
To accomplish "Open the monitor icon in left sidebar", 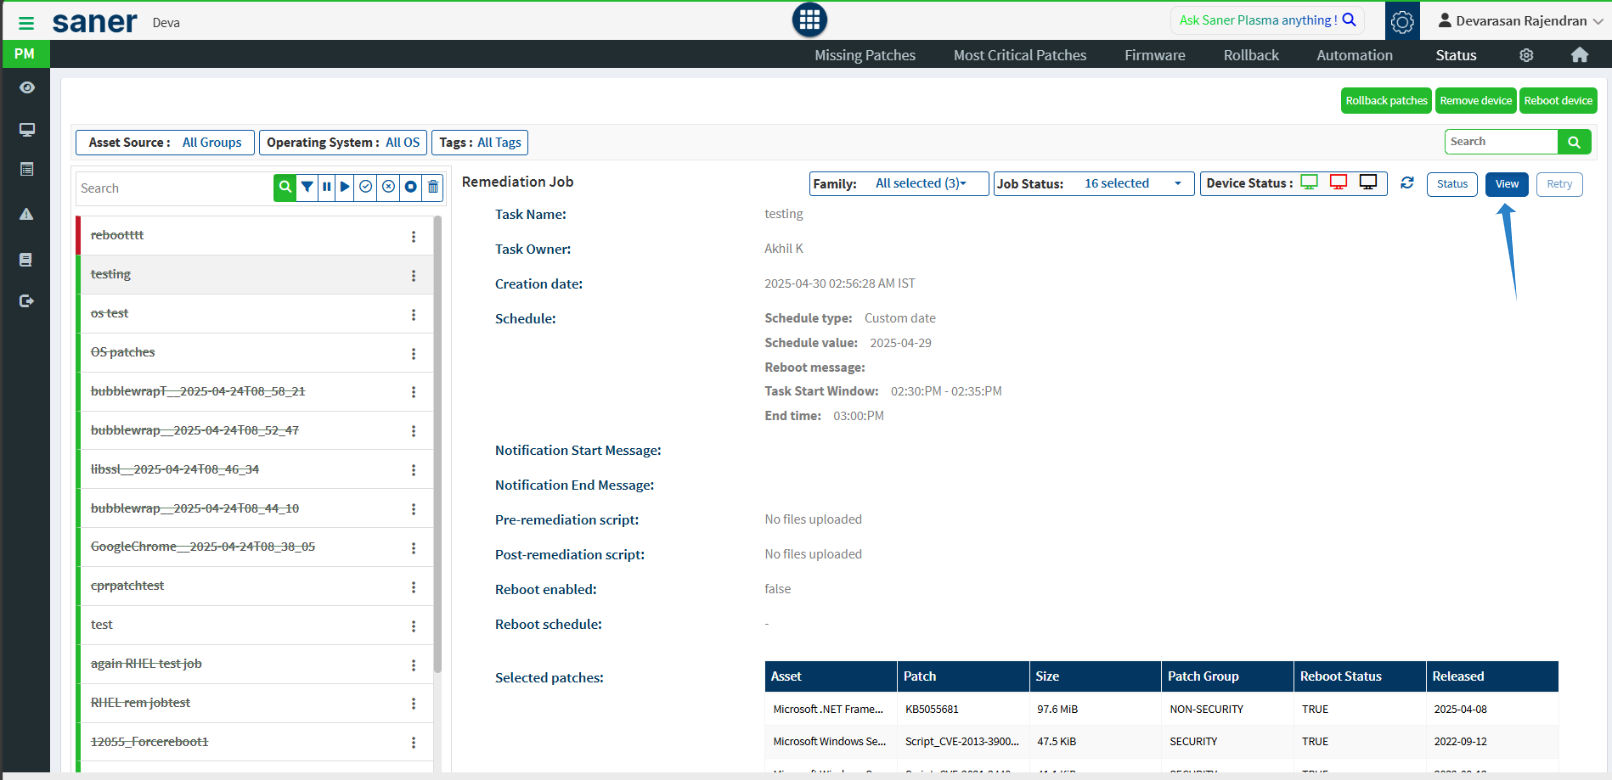I will click(x=27, y=130).
